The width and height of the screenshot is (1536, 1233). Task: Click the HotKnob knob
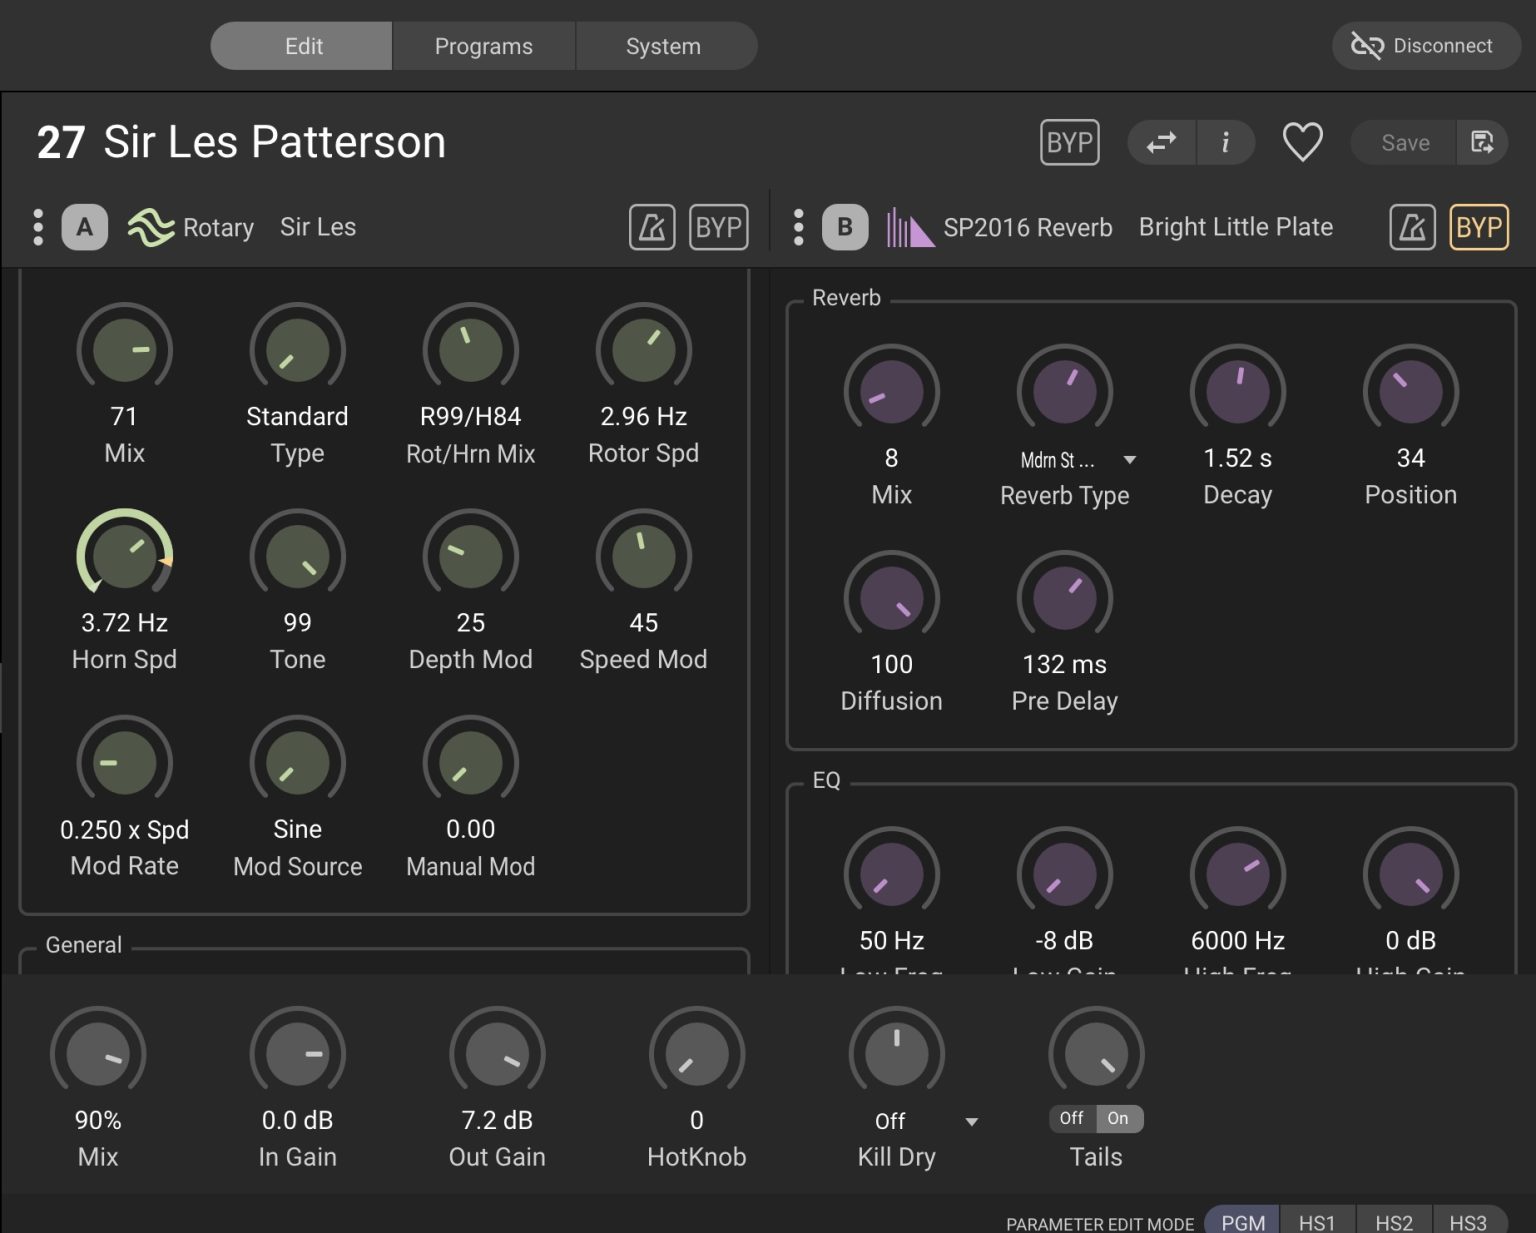point(697,1054)
